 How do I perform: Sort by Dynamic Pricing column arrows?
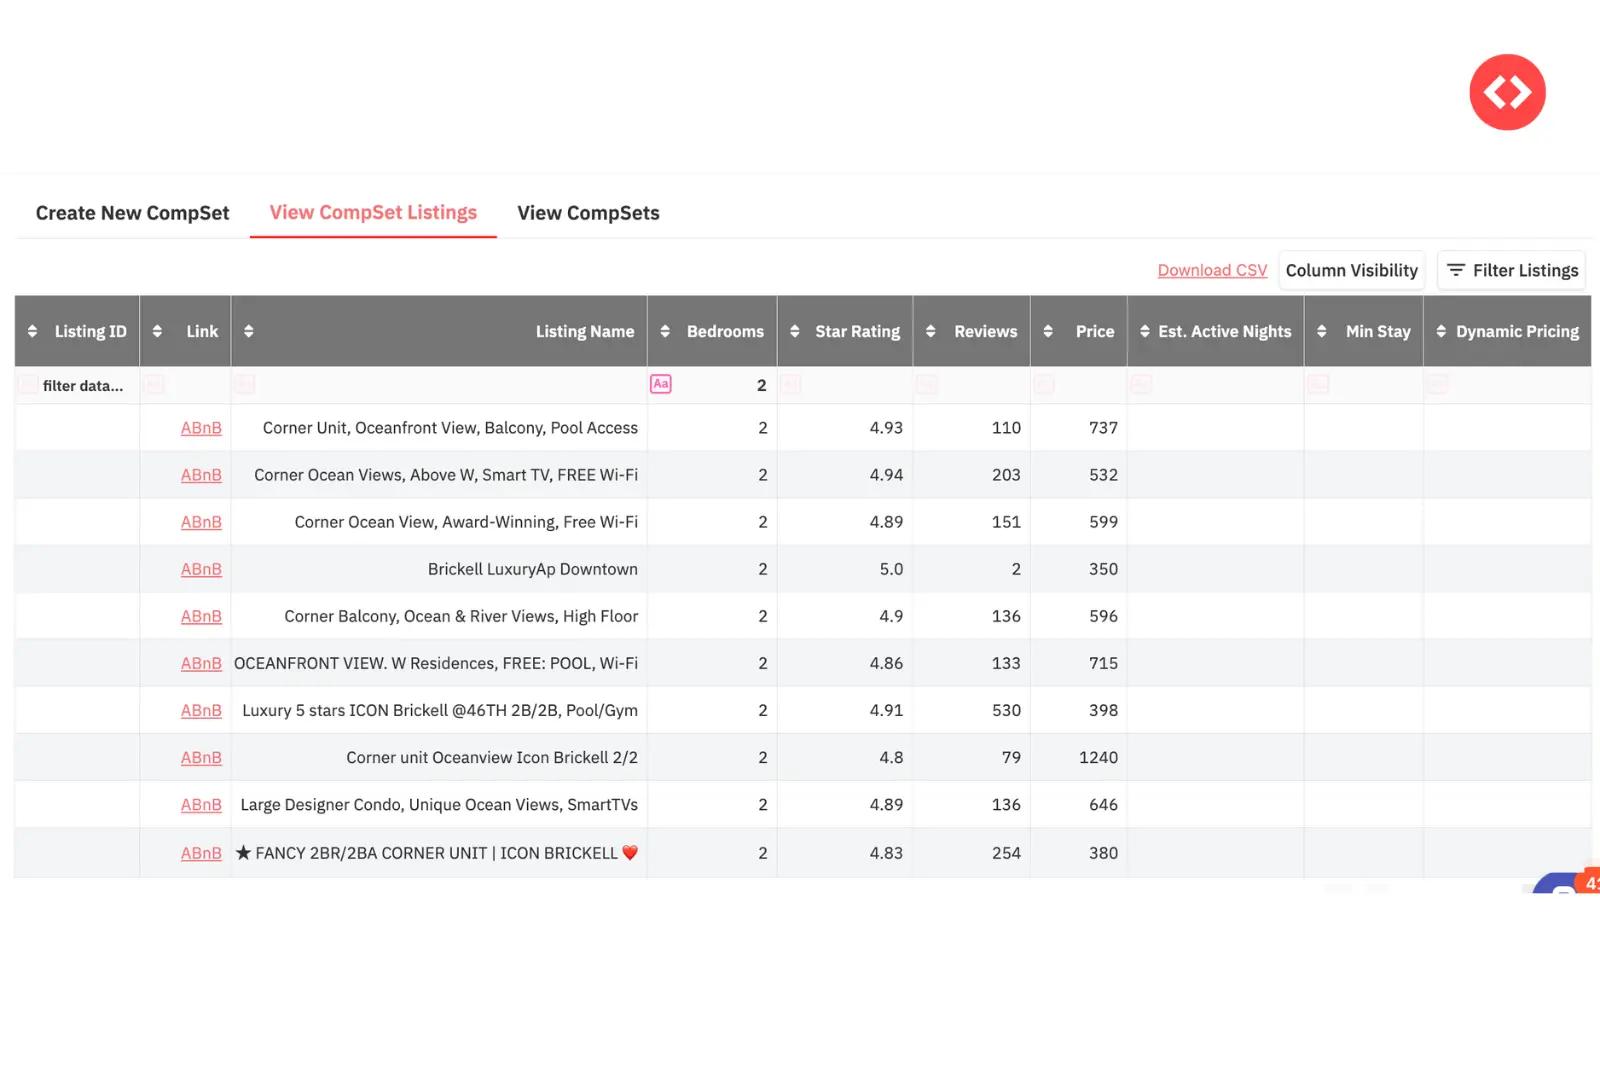pyautogui.click(x=1441, y=331)
